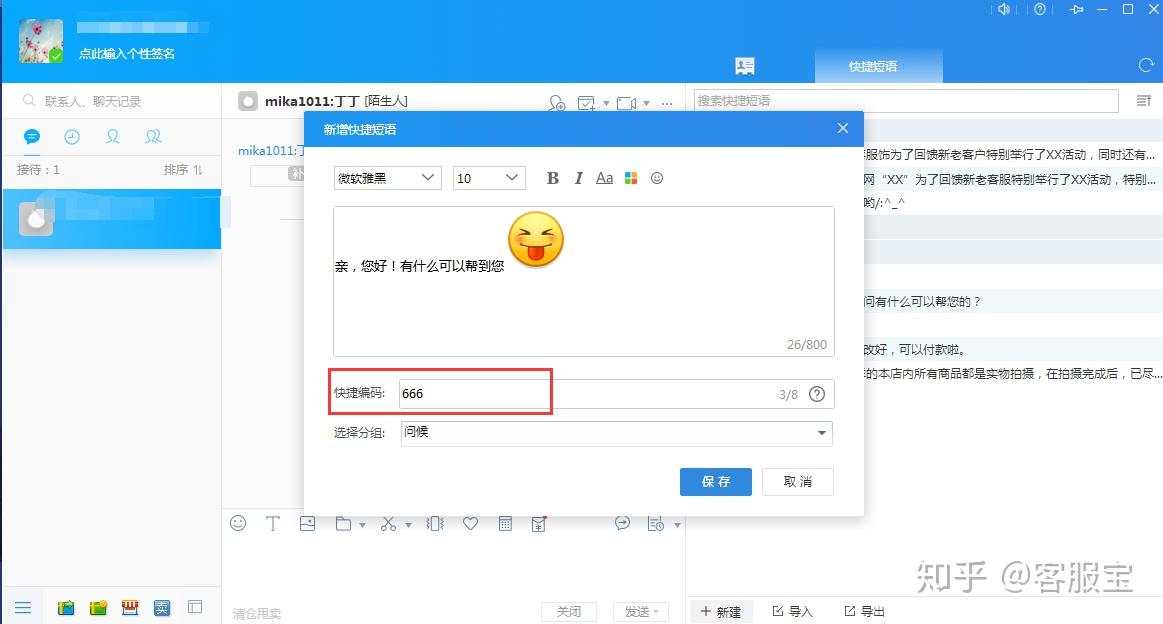Image resolution: width=1163 pixels, height=624 pixels.
Task: Open the font color picker
Action: click(631, 178)
